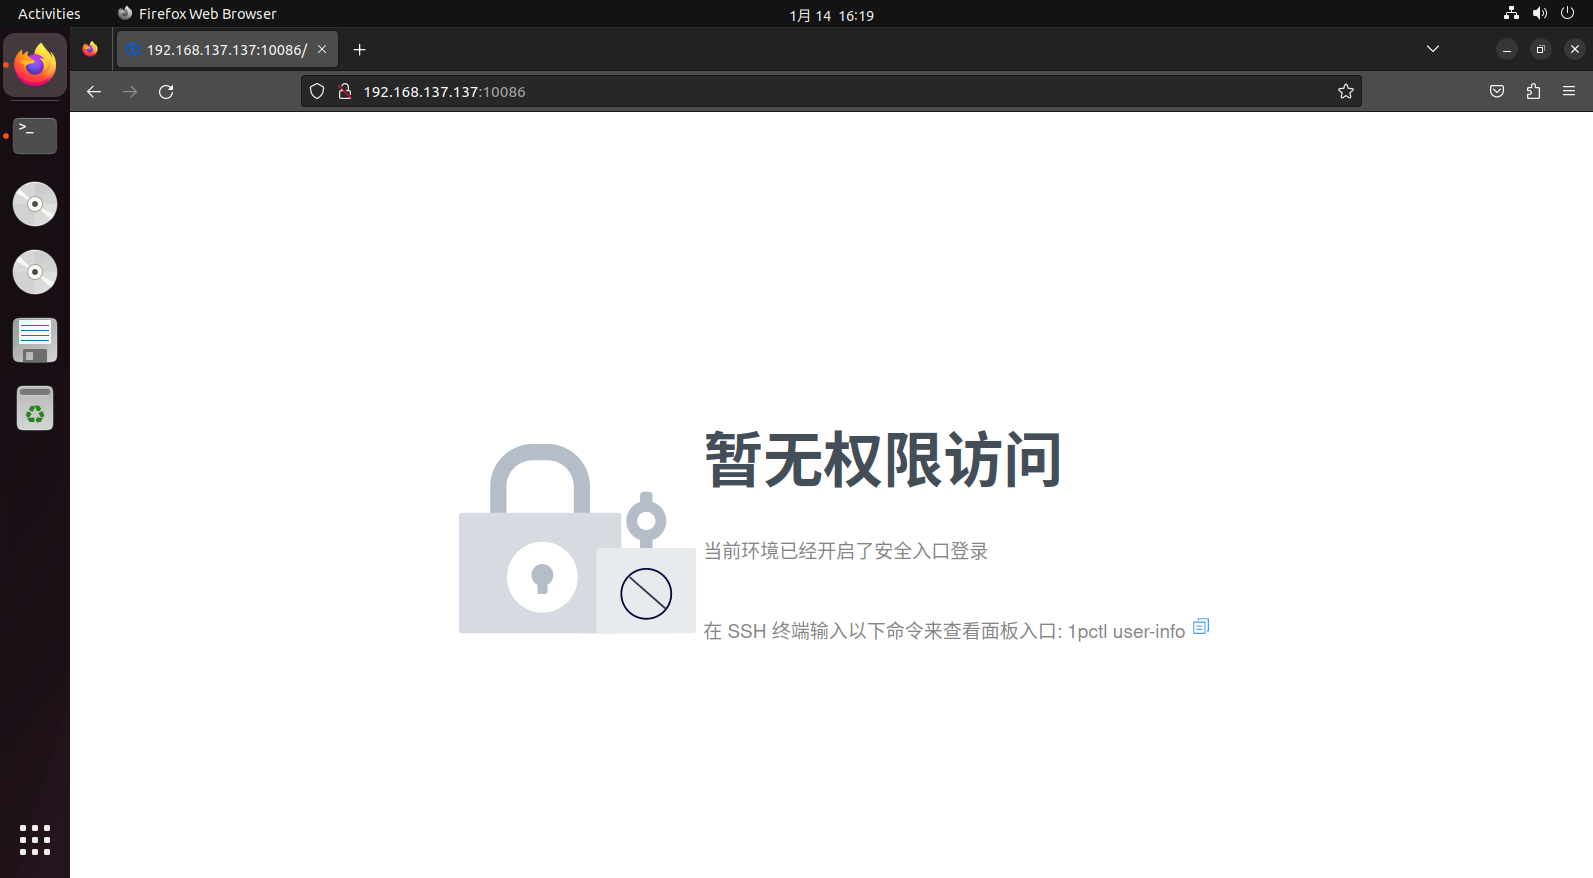Open the Firefox extensions menu

(1533, 92)
